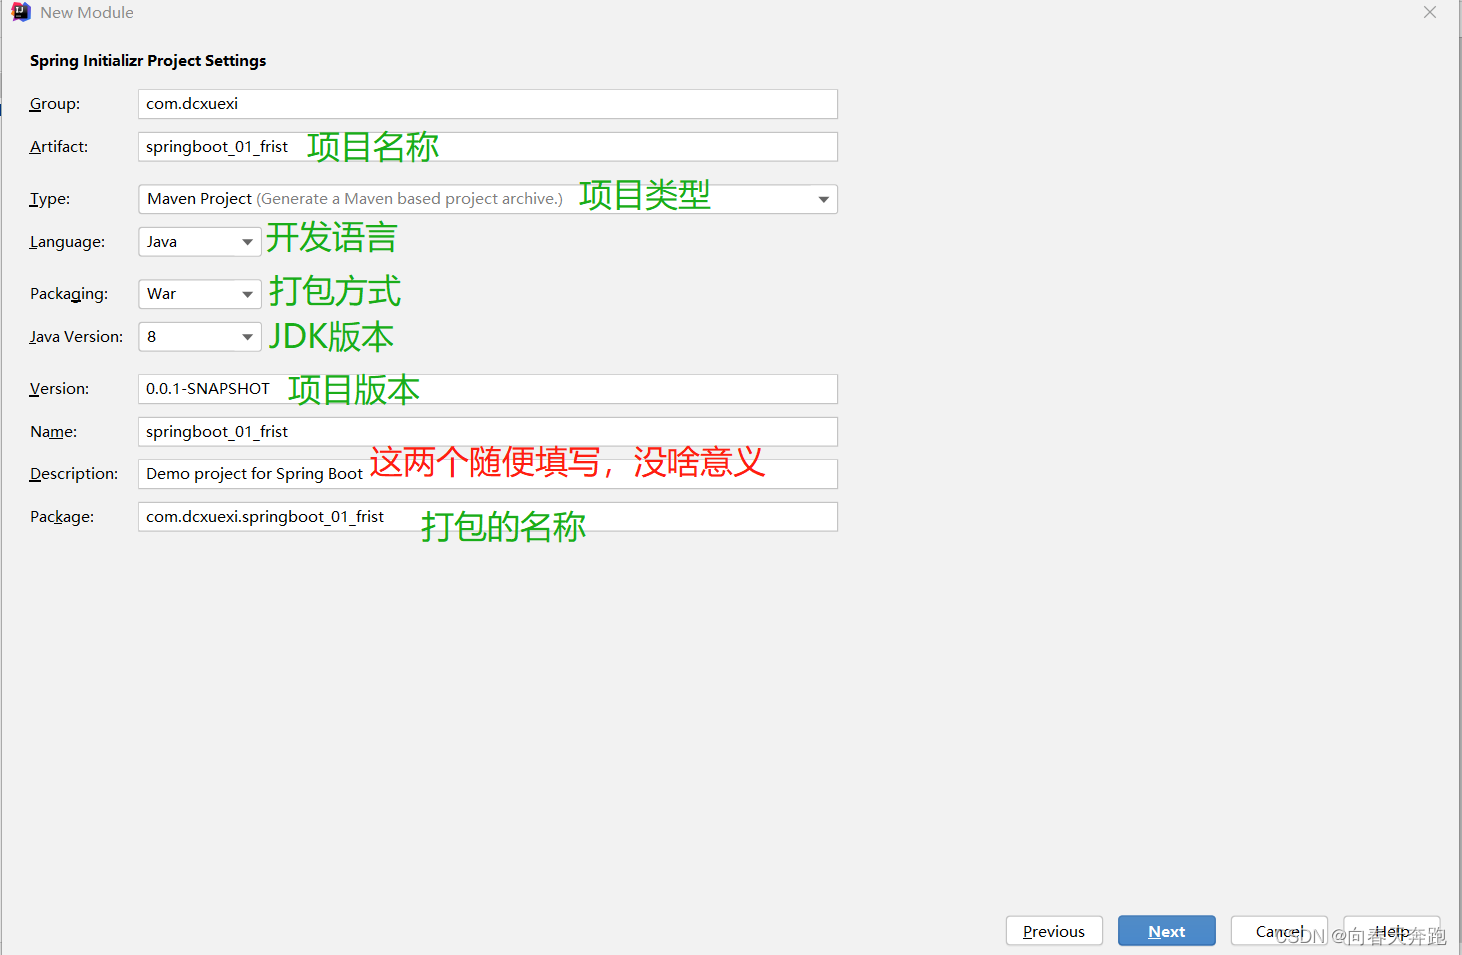
Task: Click the Package input field
Action: coord(488,517)
